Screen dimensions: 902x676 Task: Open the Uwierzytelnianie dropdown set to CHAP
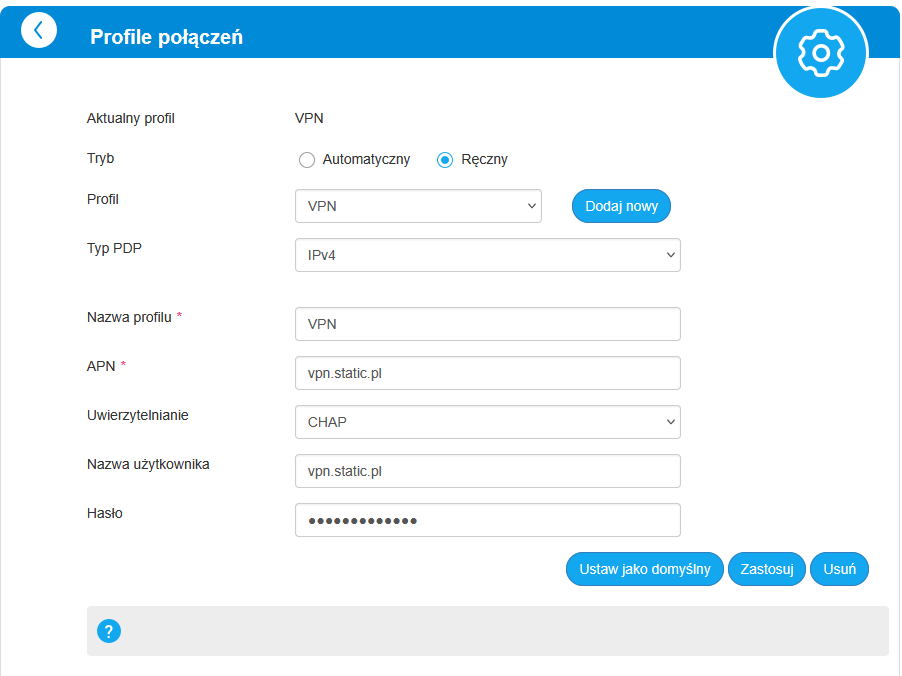point(487,422)
